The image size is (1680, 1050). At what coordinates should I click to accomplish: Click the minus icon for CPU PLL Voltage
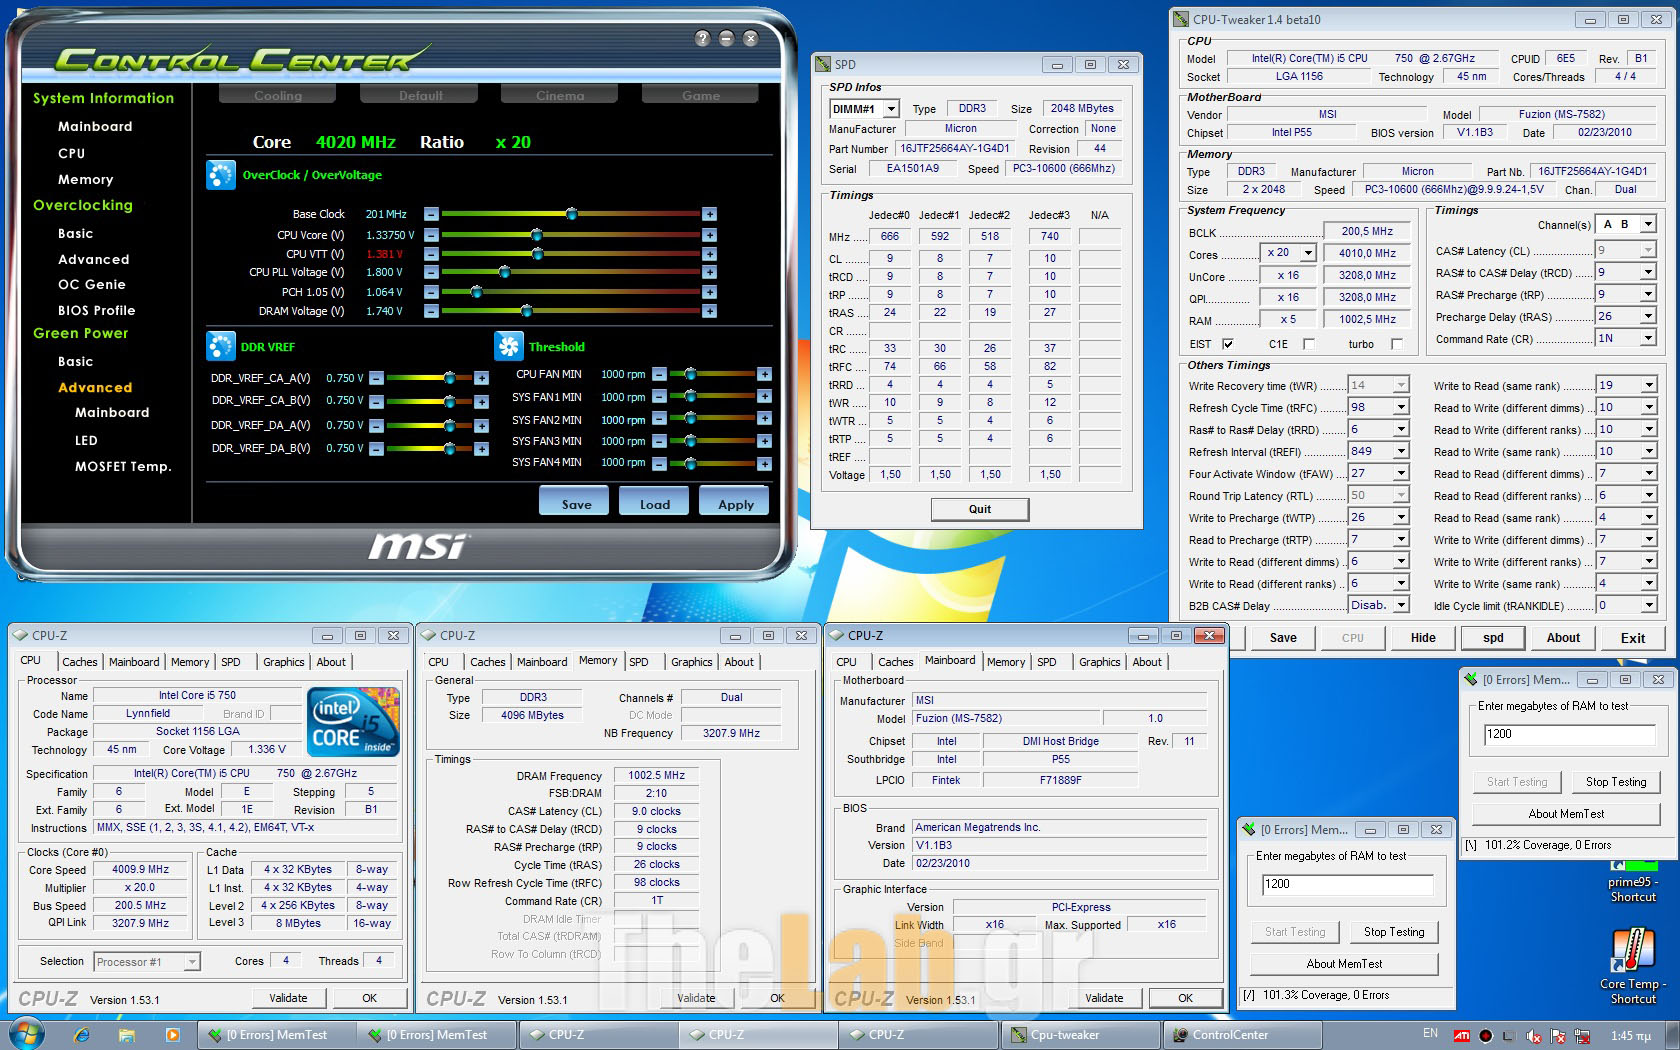tap(431, 272)
